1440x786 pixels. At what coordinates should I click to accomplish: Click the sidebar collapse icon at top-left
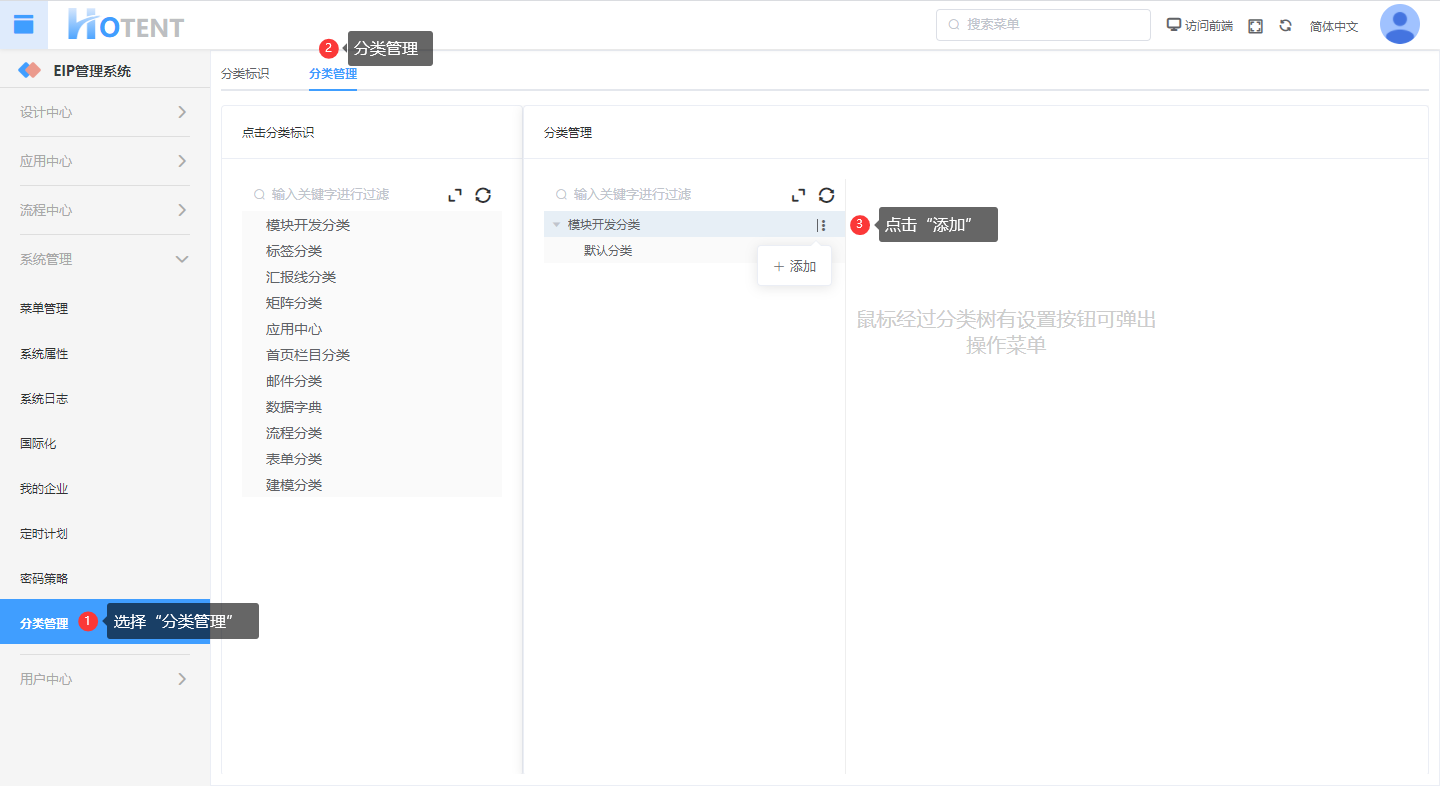point(23,24)
